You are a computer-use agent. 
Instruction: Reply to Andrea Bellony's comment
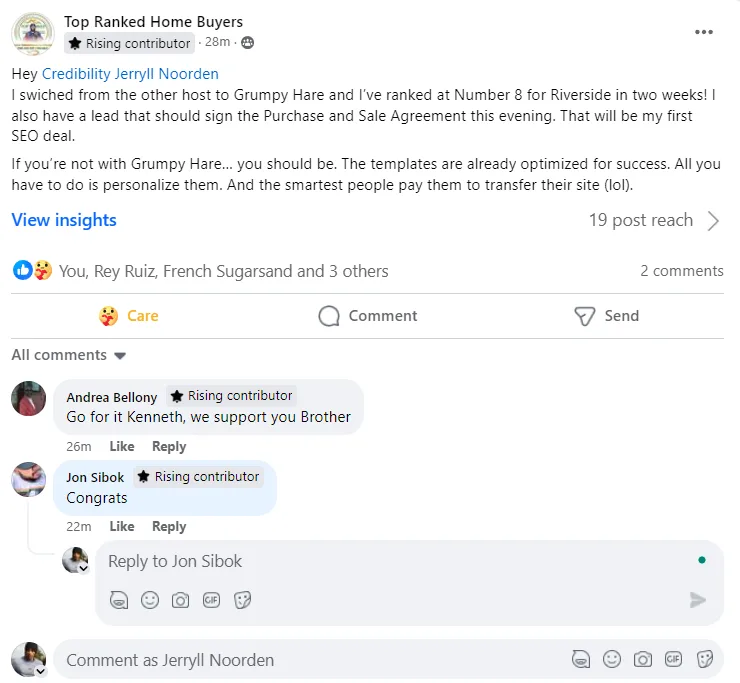(x=169, y=447)
